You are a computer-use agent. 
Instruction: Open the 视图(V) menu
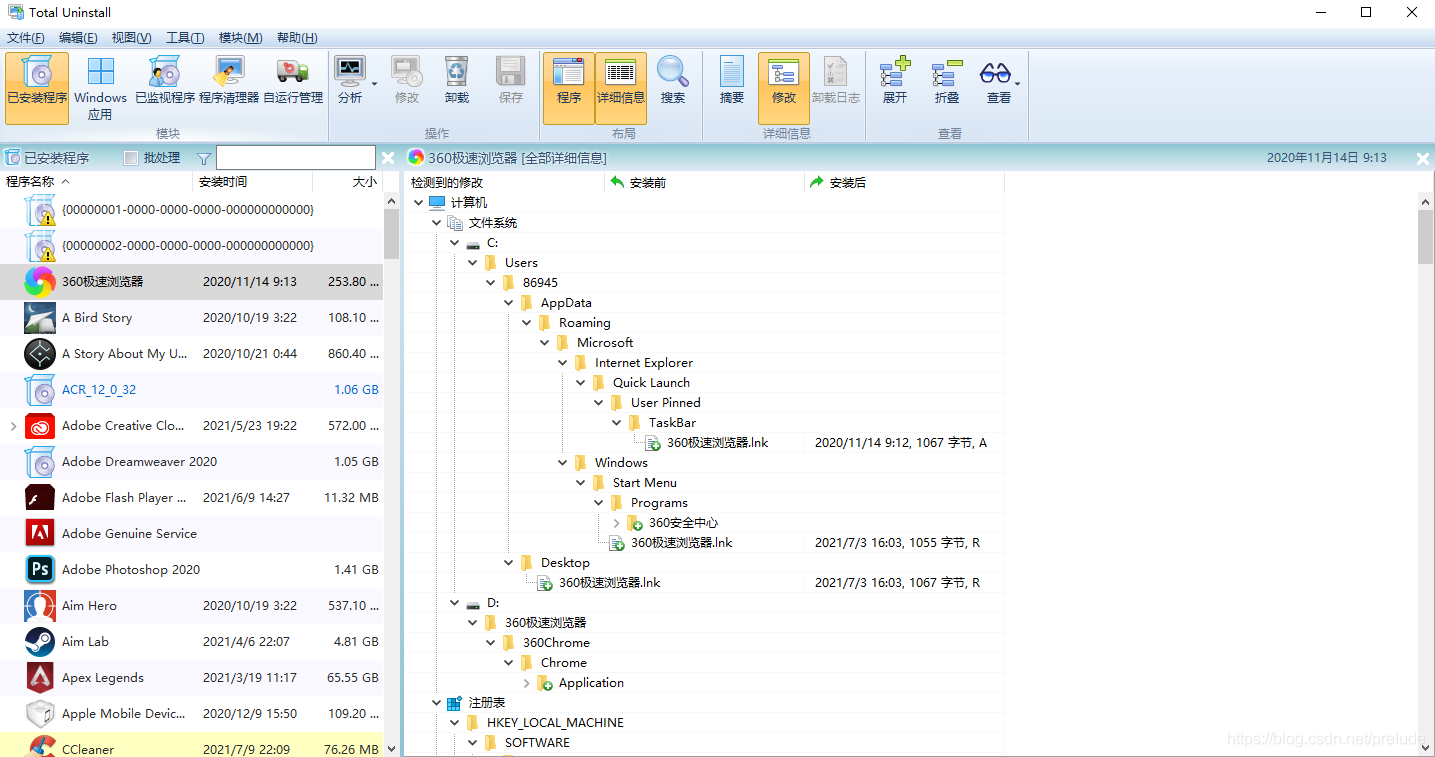click(x=131, y=38)
